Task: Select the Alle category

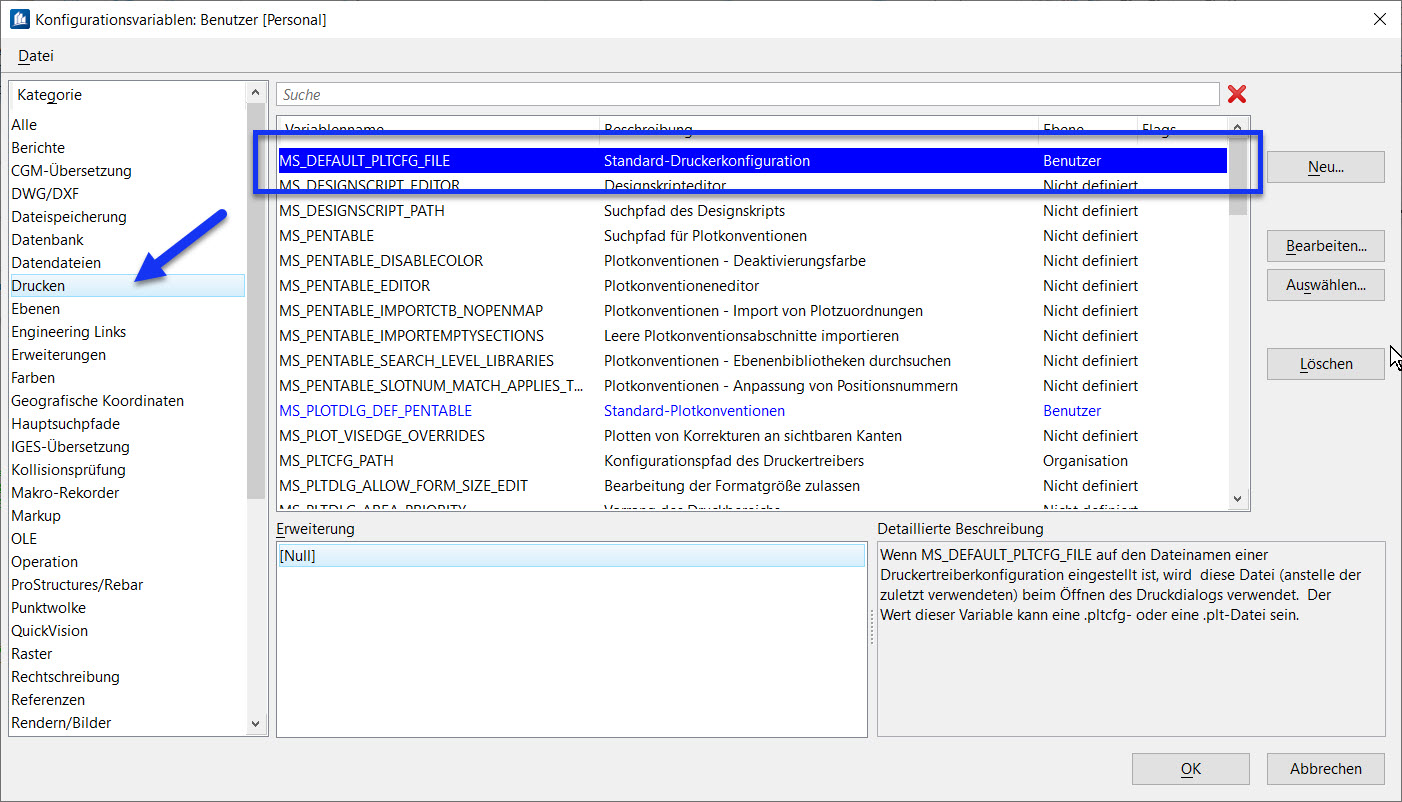Action: (127, 125)
